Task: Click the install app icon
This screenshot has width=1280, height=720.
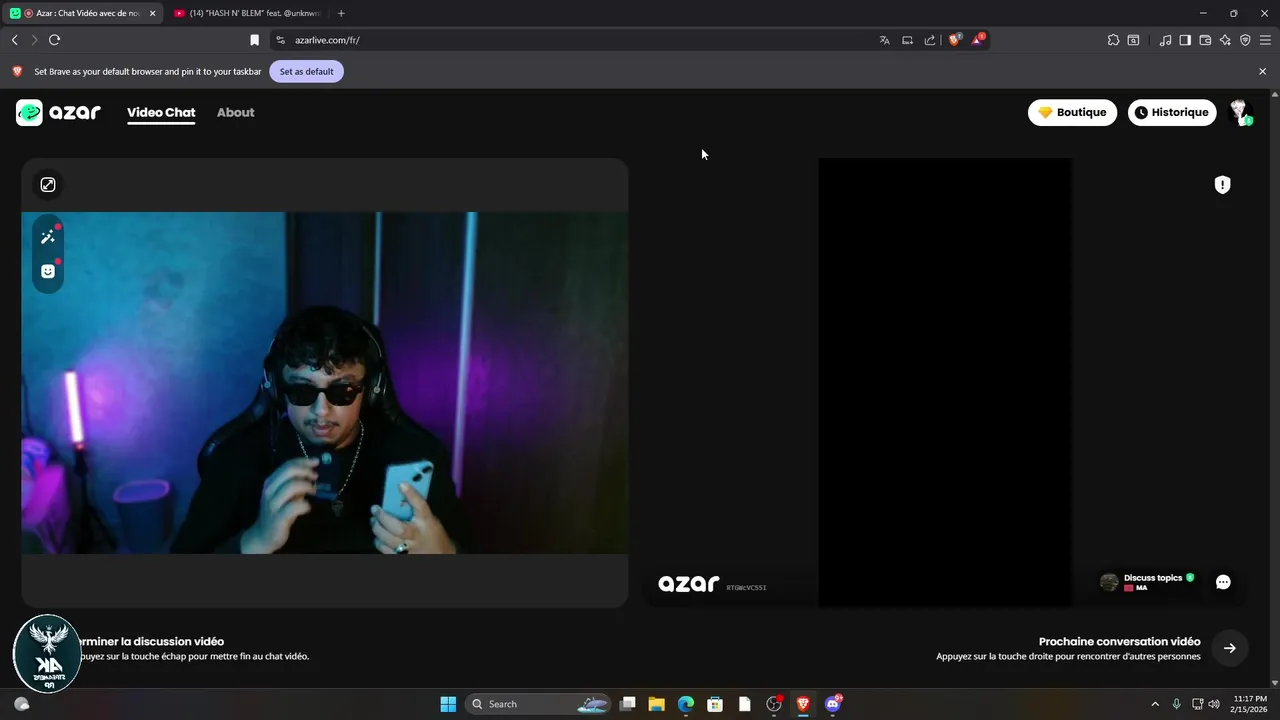Action: (x=907, y=40)
